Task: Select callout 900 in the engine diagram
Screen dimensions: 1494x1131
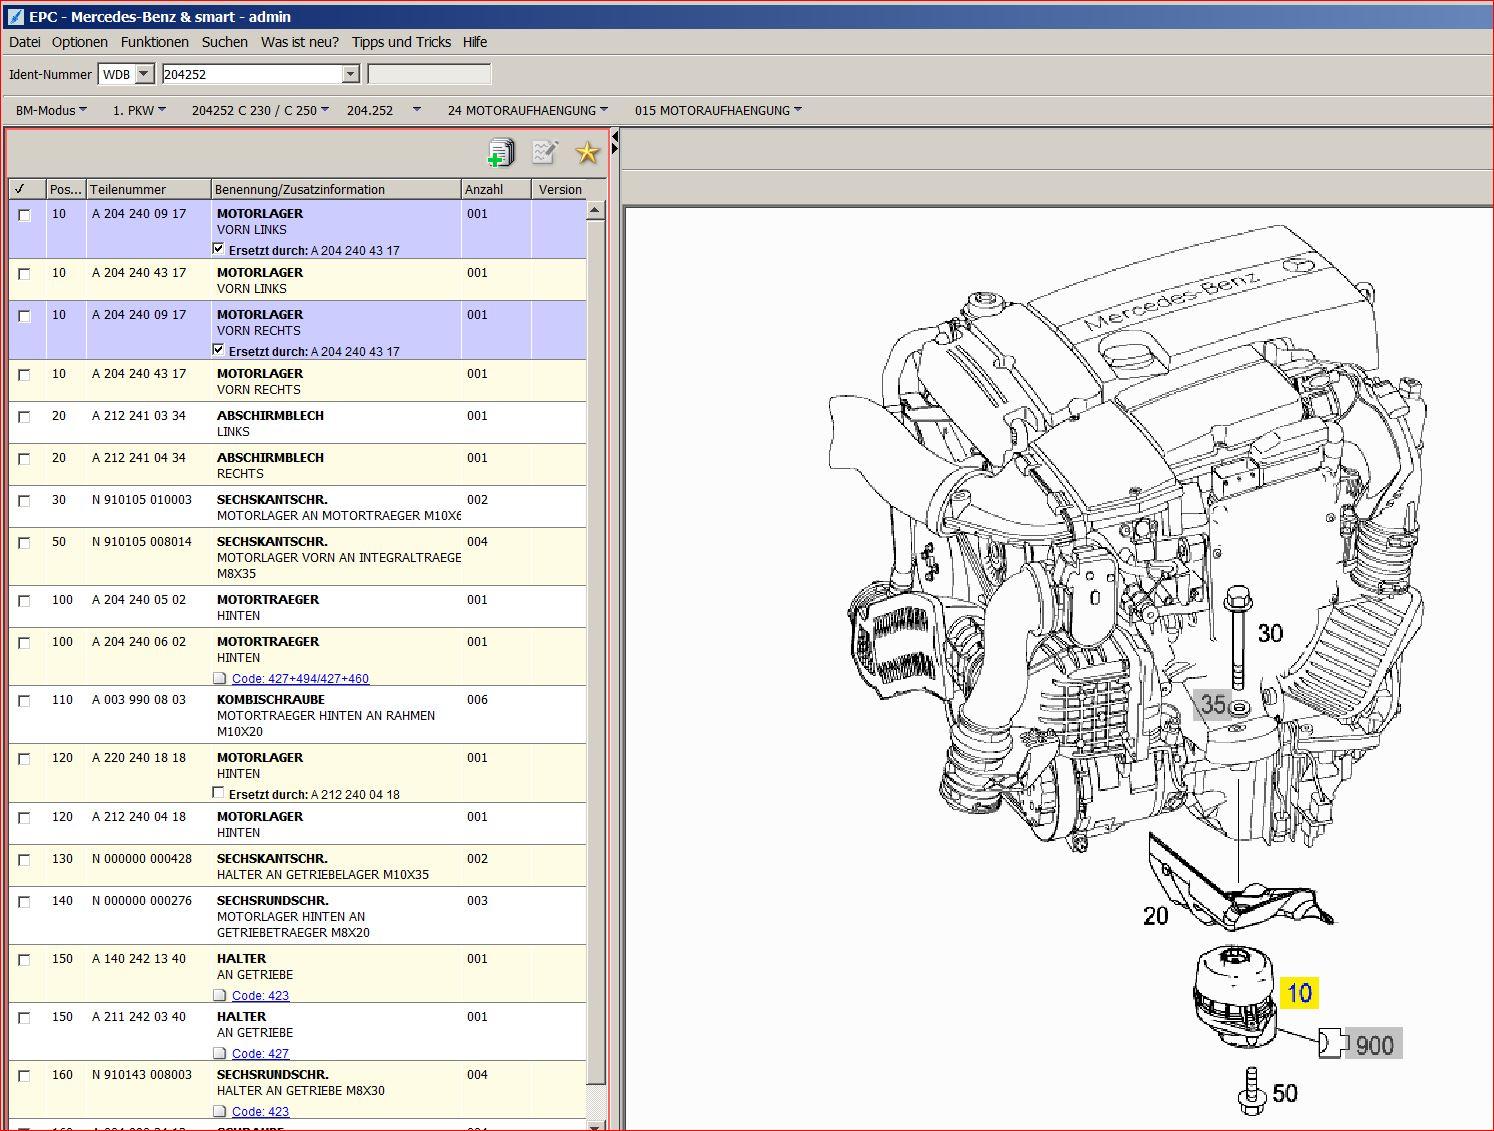Action: [1374, 1044]
